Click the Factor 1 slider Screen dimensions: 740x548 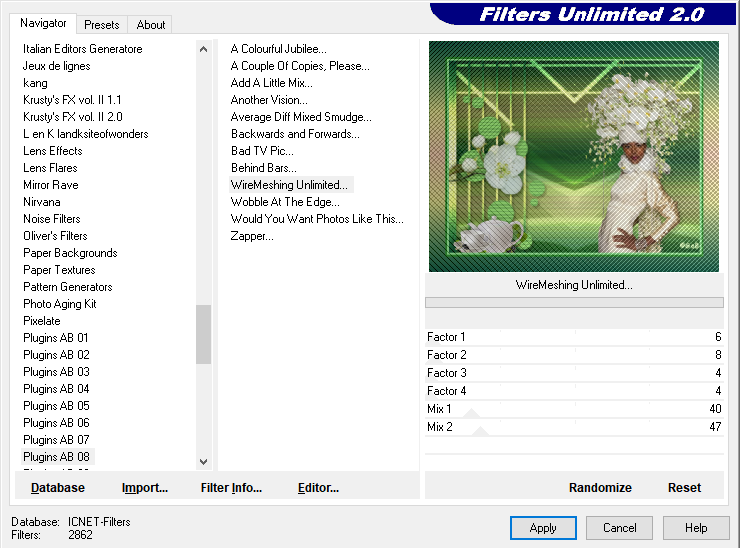tap(574, 337)
